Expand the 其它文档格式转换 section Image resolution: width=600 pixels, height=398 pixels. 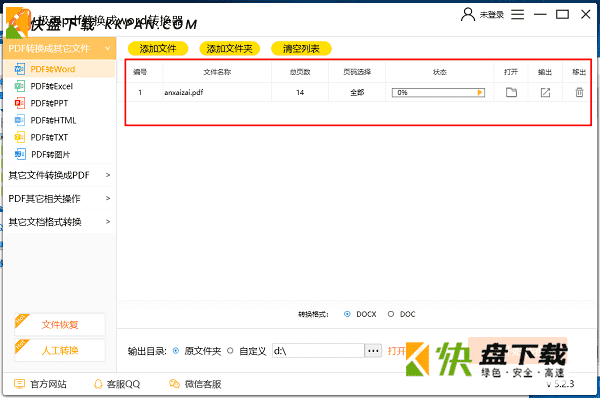(59, 222)
